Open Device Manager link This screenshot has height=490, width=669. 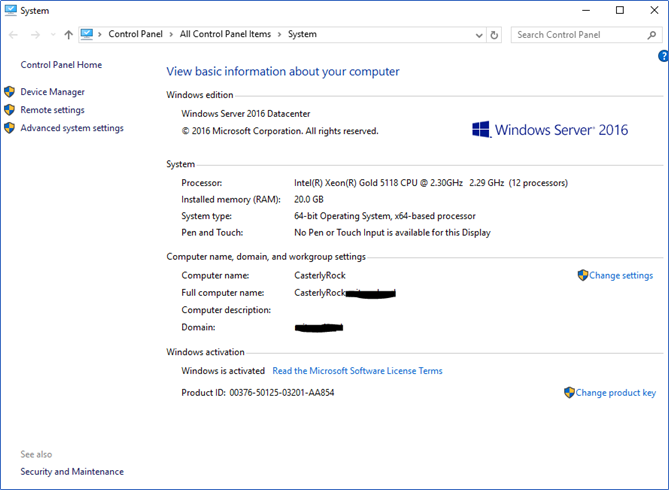pos(52,92)
